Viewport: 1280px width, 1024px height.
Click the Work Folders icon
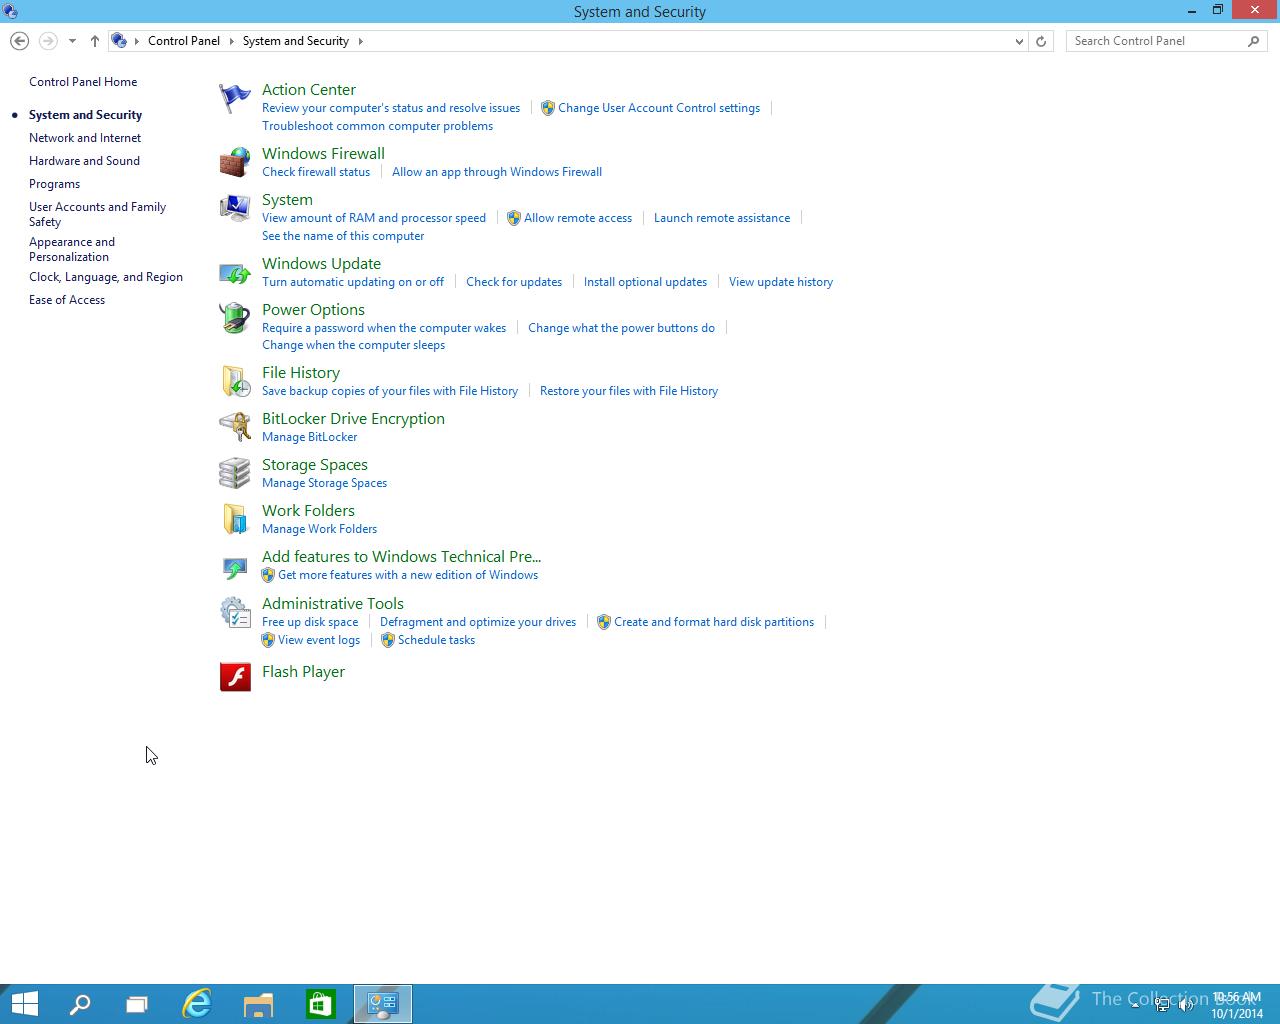coord(235,519)
